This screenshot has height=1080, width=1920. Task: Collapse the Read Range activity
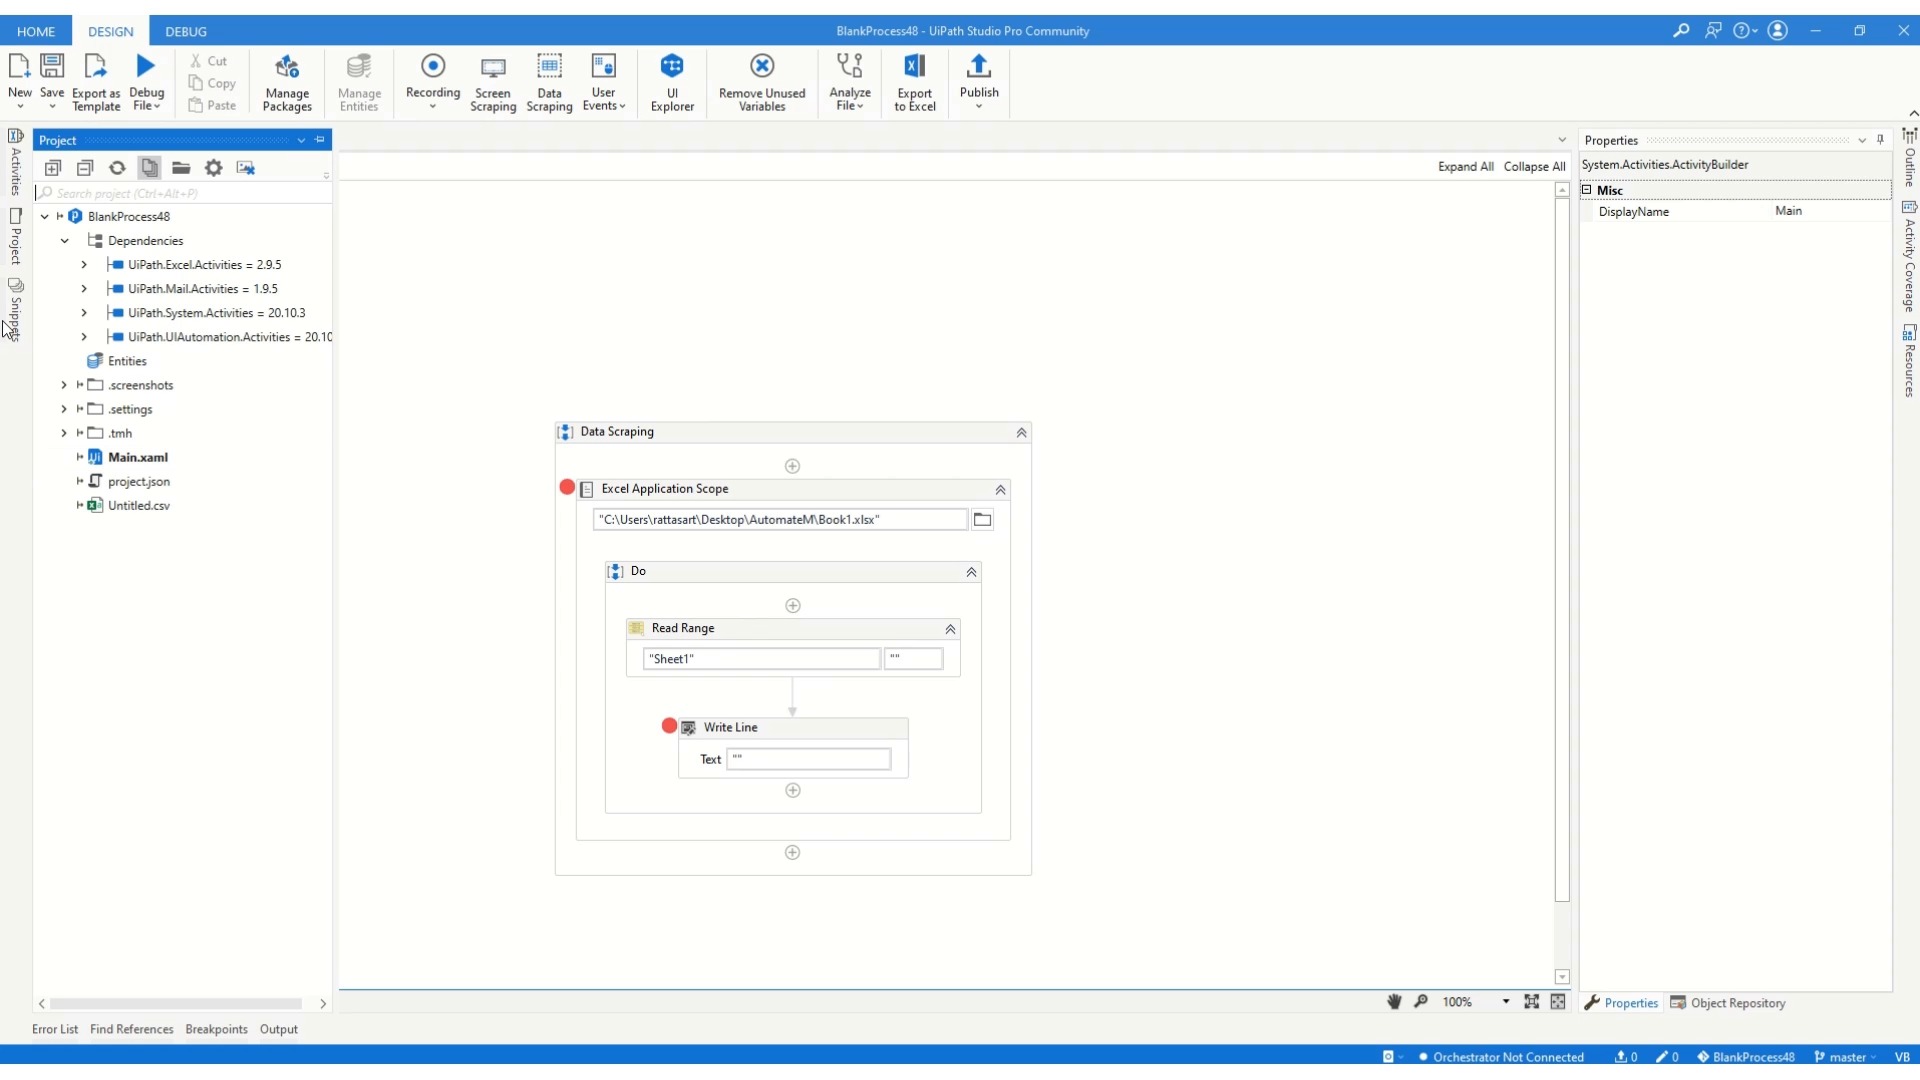[950, 629]
